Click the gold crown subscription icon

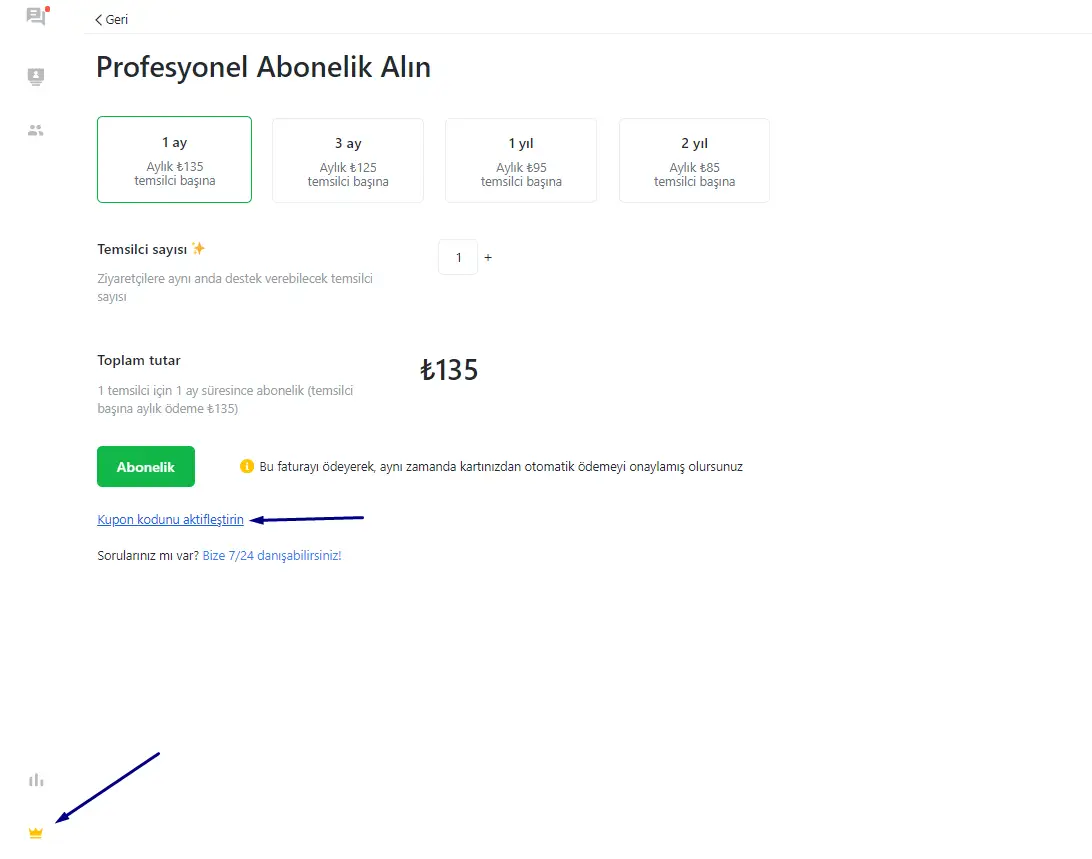click(x=36, y=833)
